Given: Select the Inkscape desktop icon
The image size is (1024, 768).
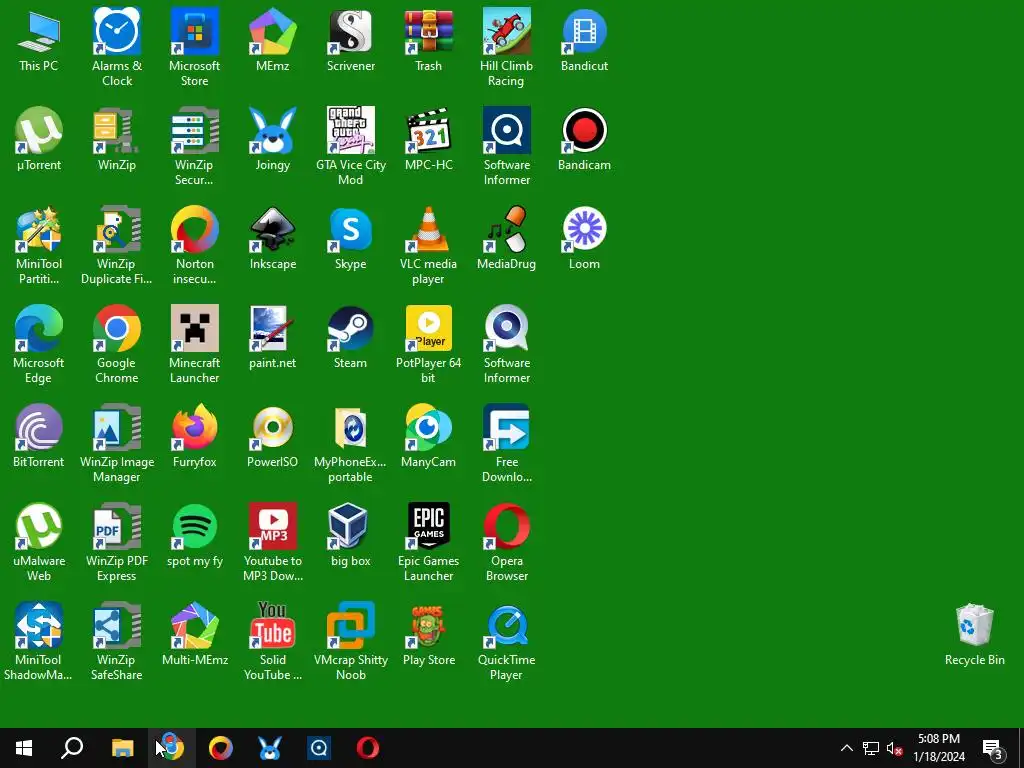Looking at the screenshot, I should click(272, 238).
